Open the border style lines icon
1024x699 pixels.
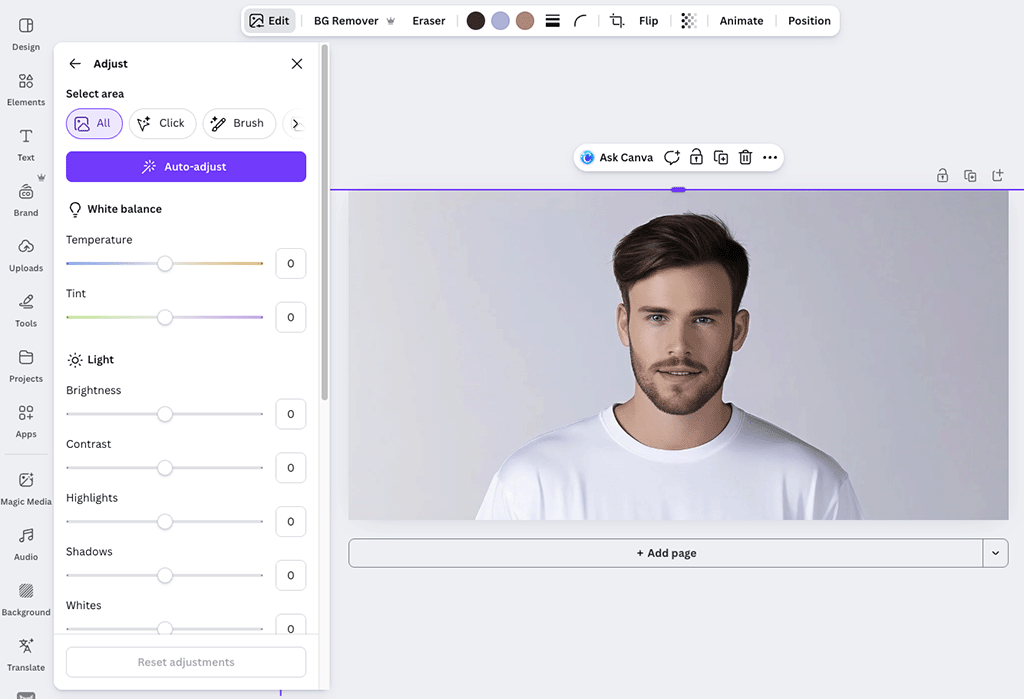(x=552, y=21)
